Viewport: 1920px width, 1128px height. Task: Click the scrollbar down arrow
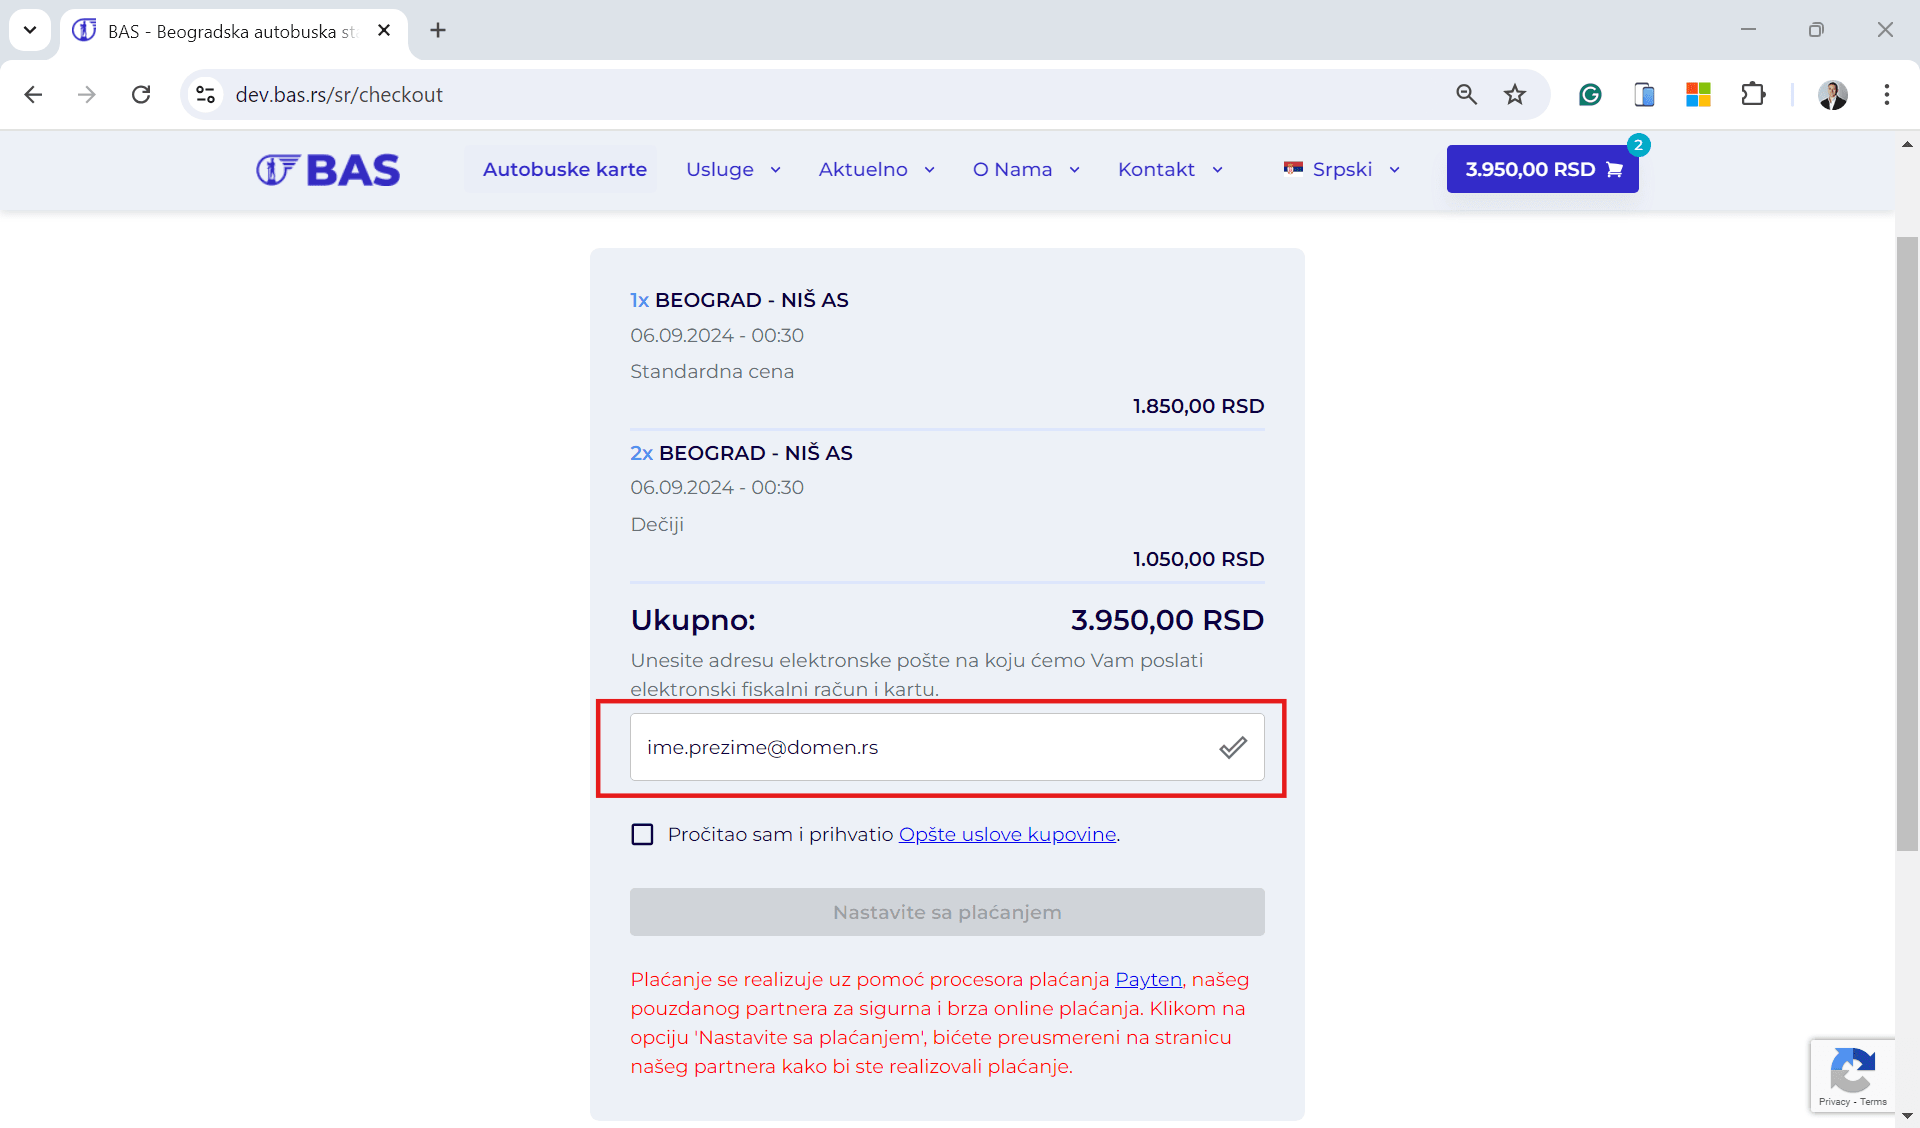pos(1907,1116)
